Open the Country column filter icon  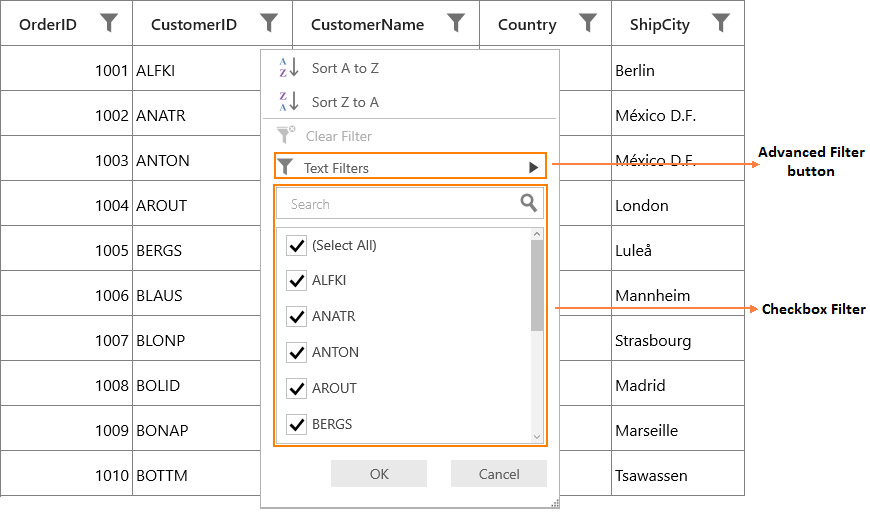click(588, 23)
